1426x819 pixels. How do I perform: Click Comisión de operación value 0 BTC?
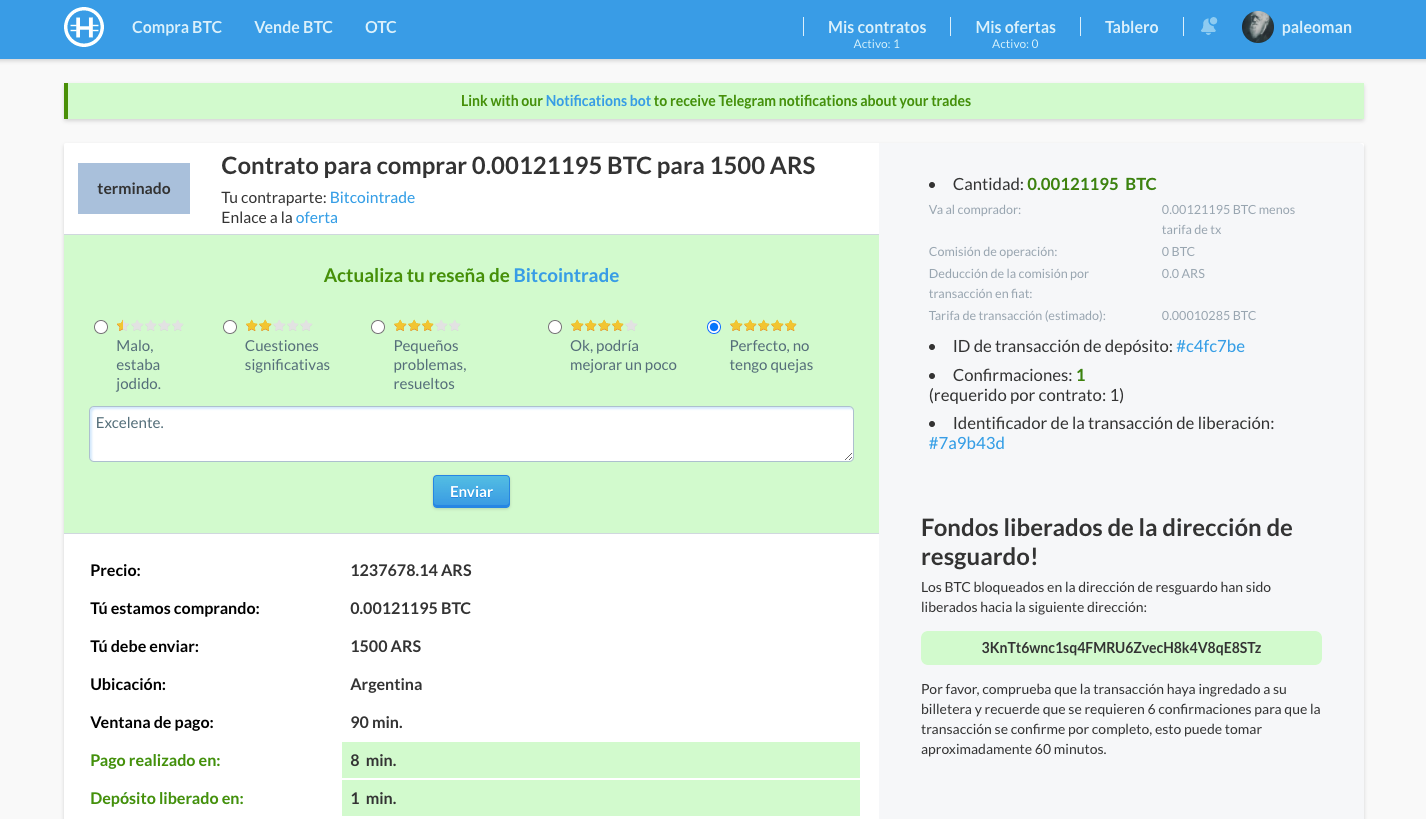1178,252
